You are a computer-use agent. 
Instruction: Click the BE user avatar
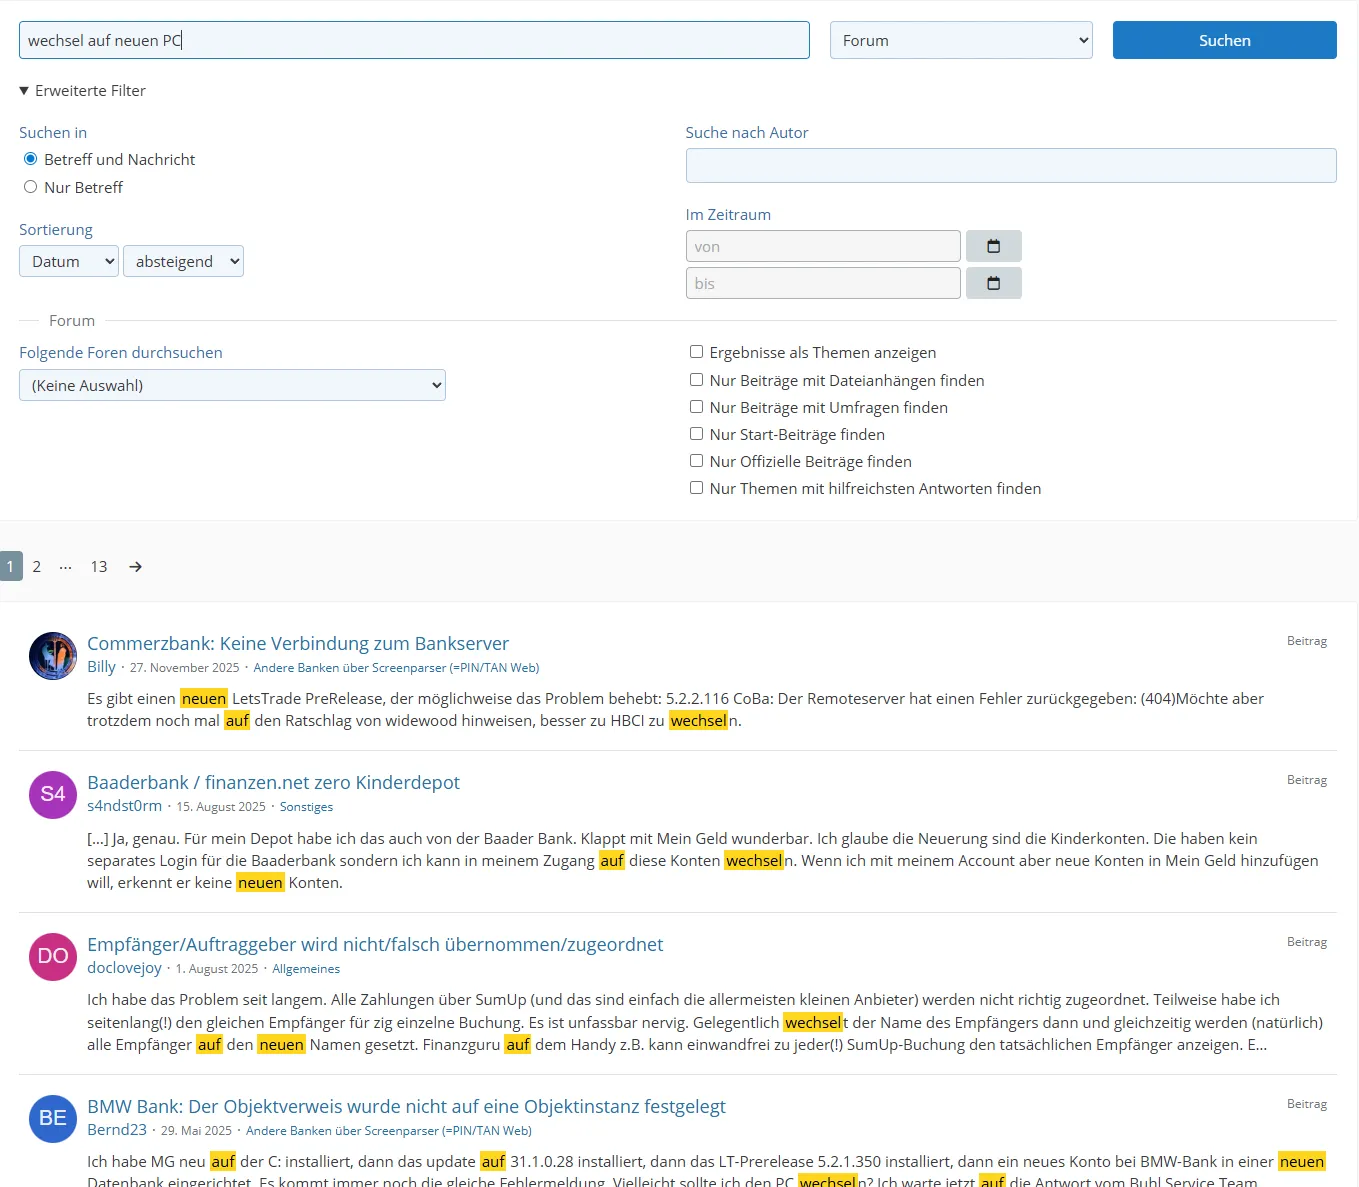53,1119
